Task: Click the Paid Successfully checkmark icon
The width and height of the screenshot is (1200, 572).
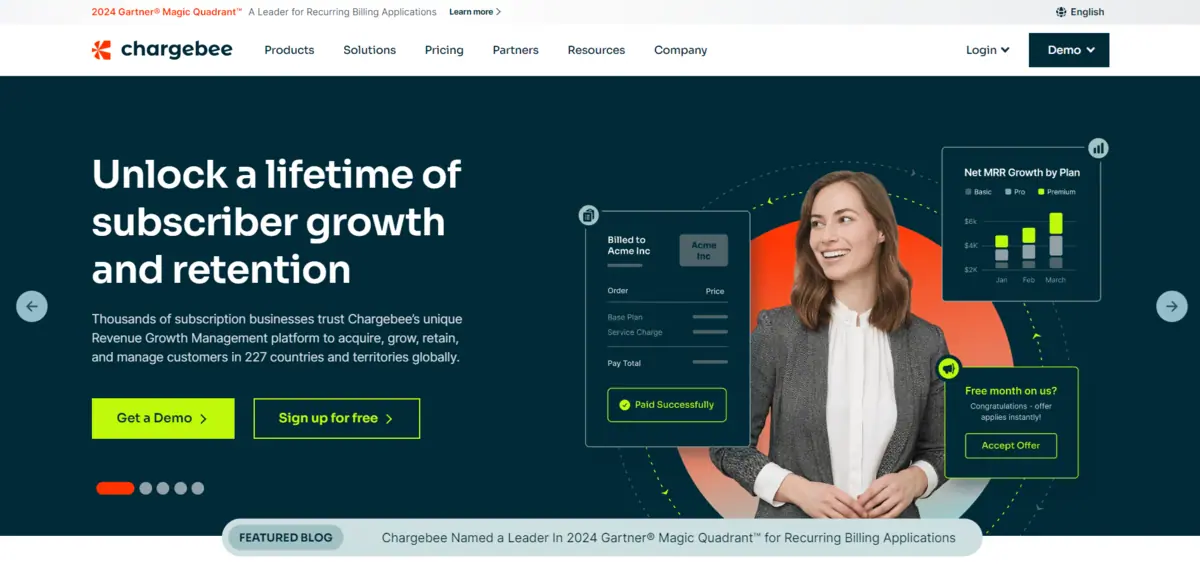Action: (625, 405)
